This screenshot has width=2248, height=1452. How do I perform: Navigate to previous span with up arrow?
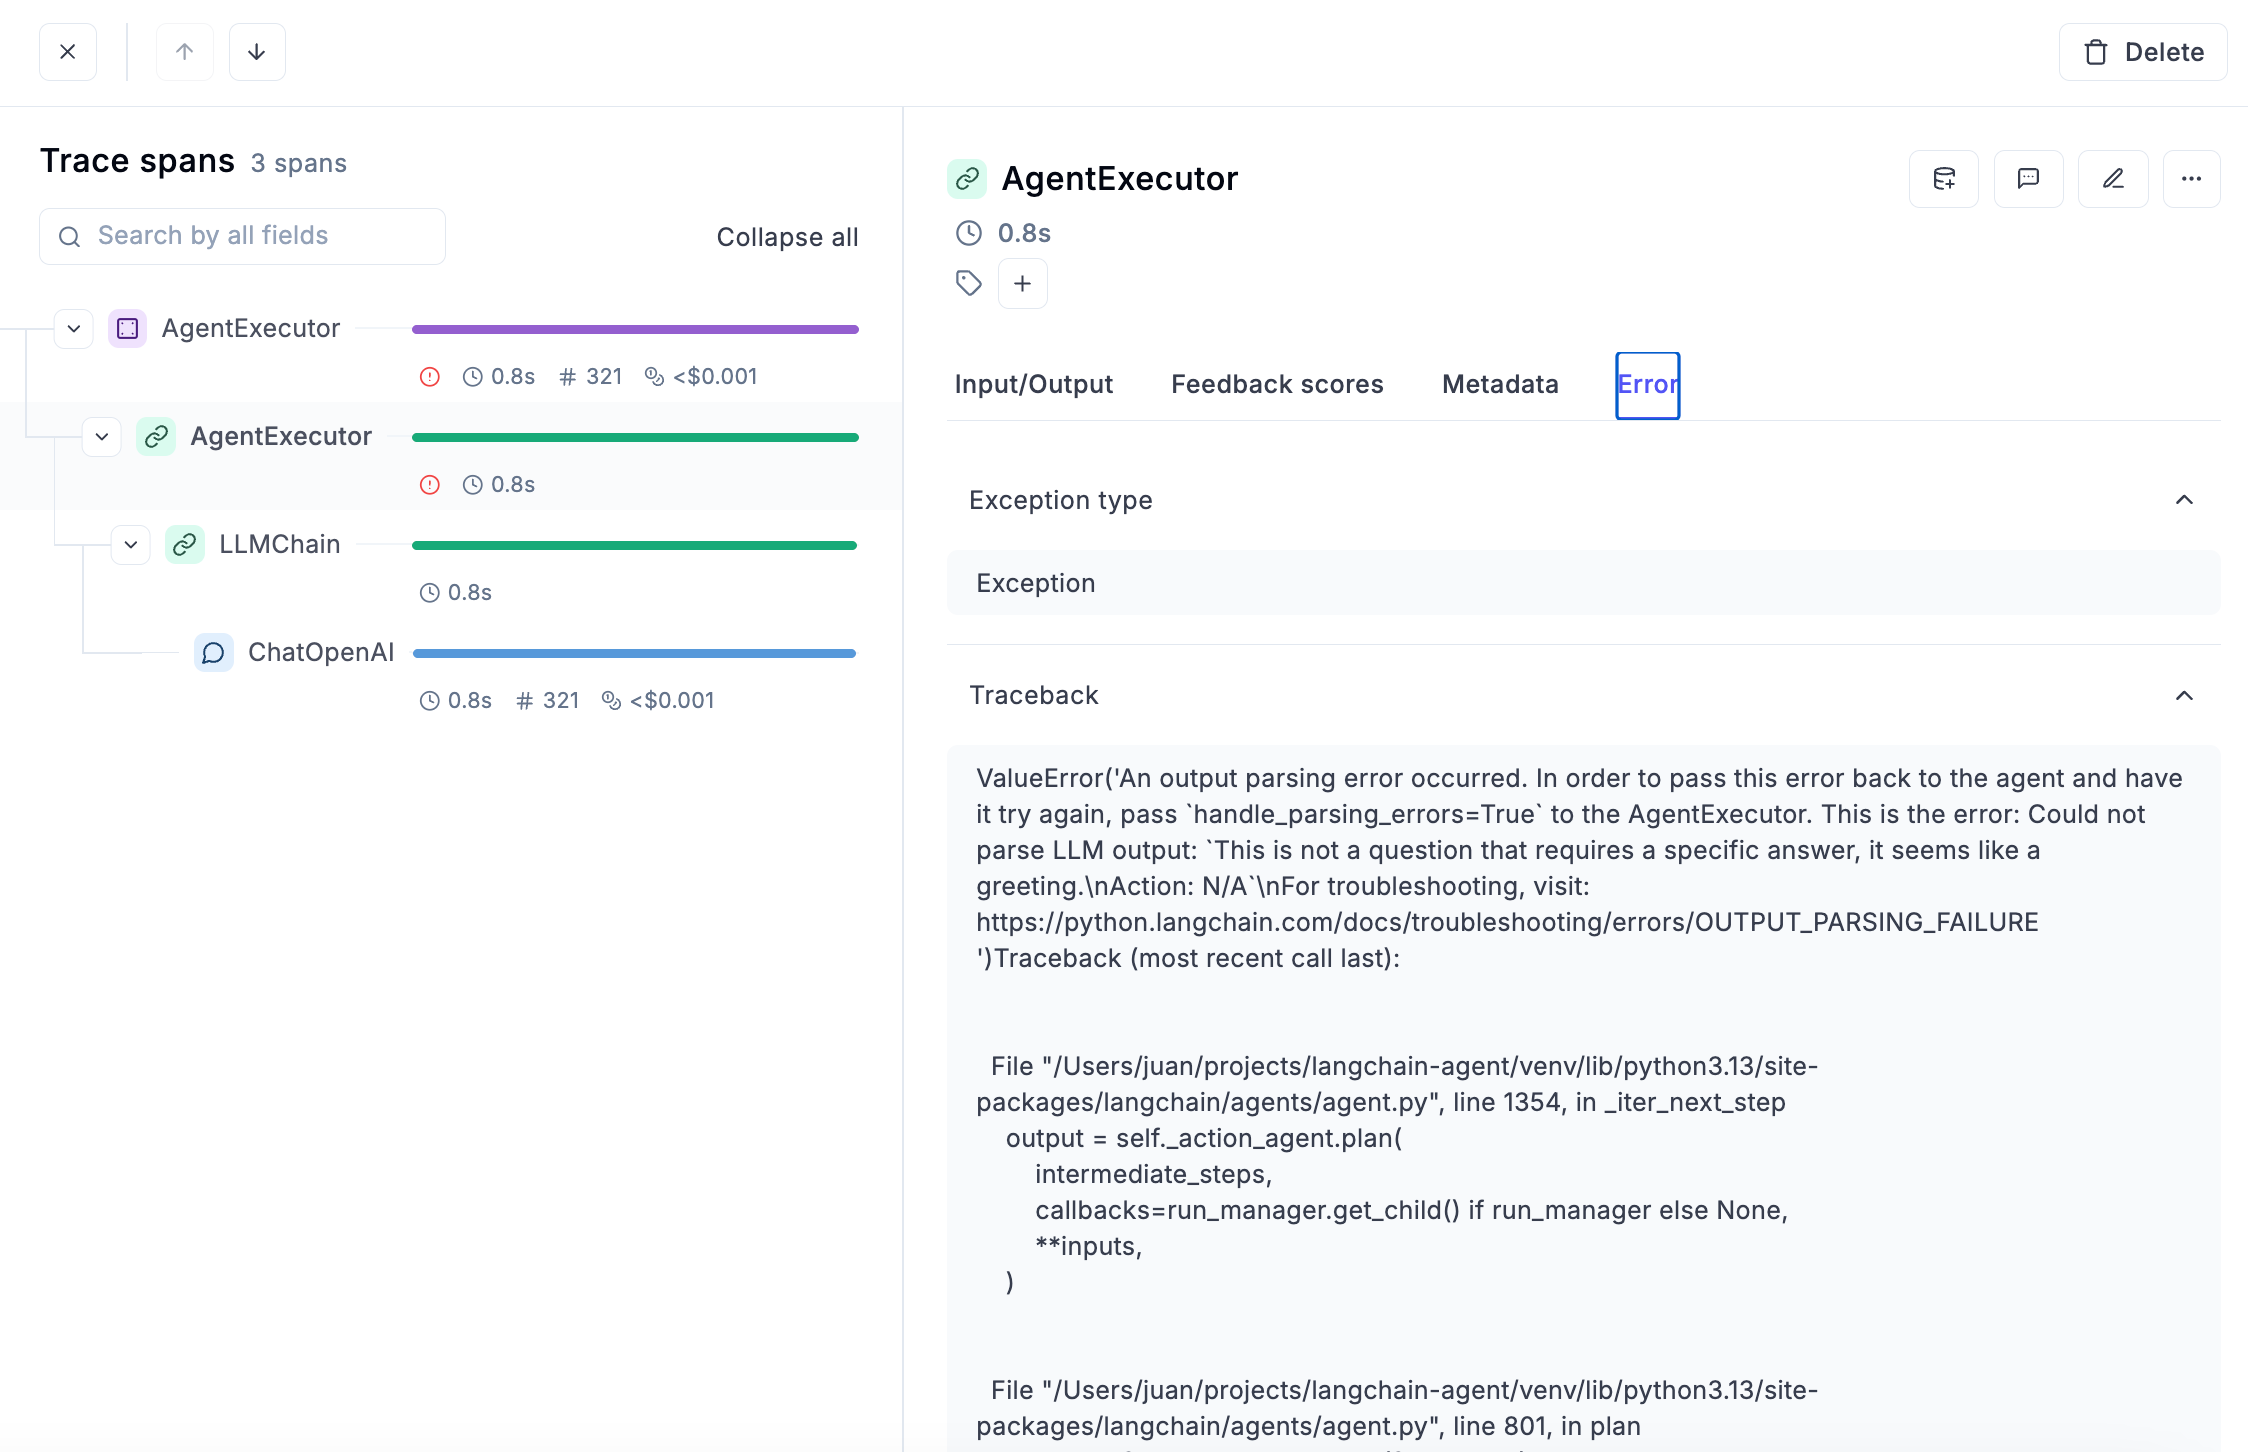coord(185,51)
